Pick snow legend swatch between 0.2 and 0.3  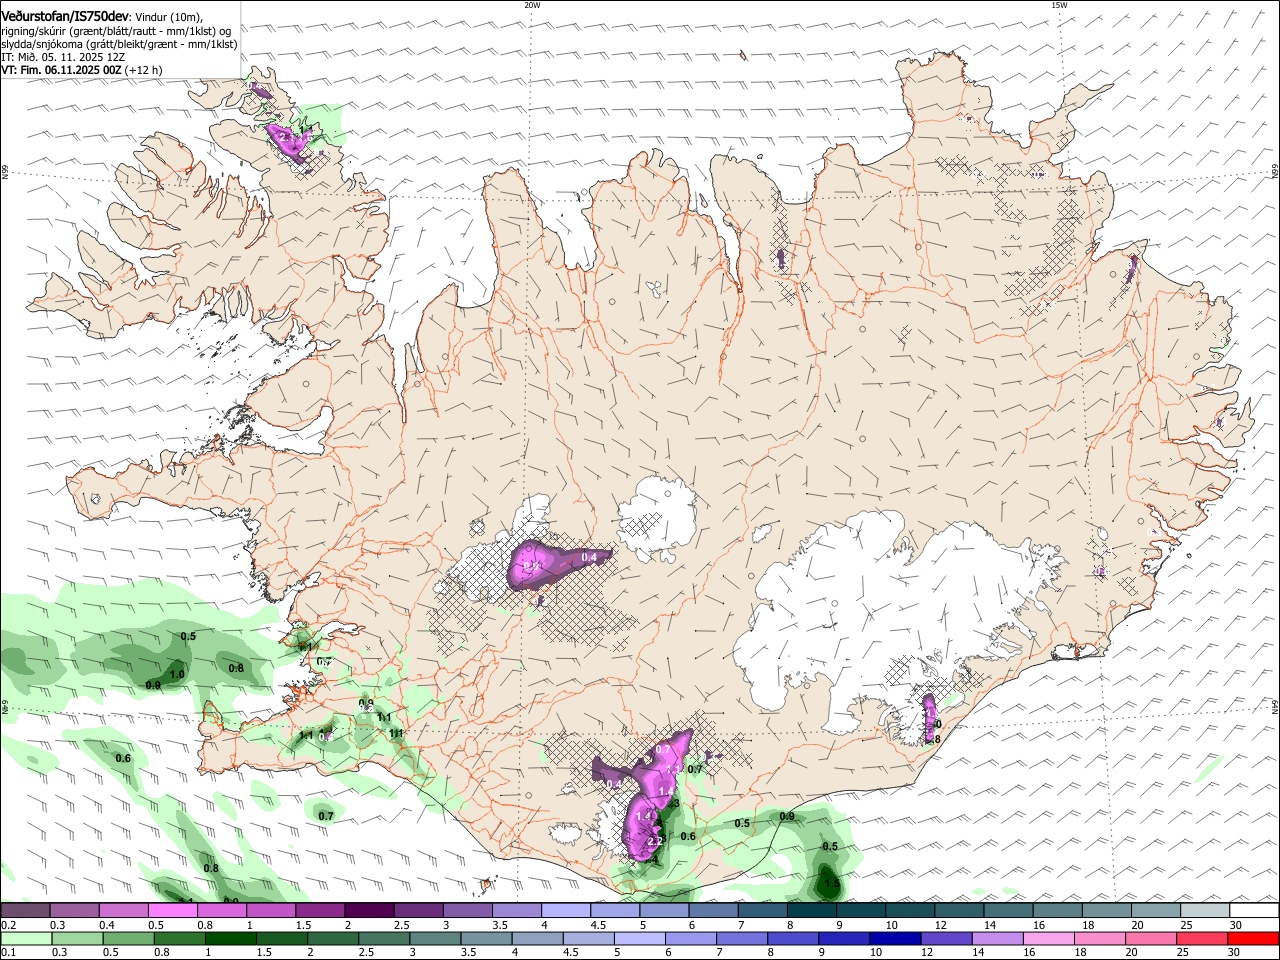pyautogui.click(x=25, y=910)
